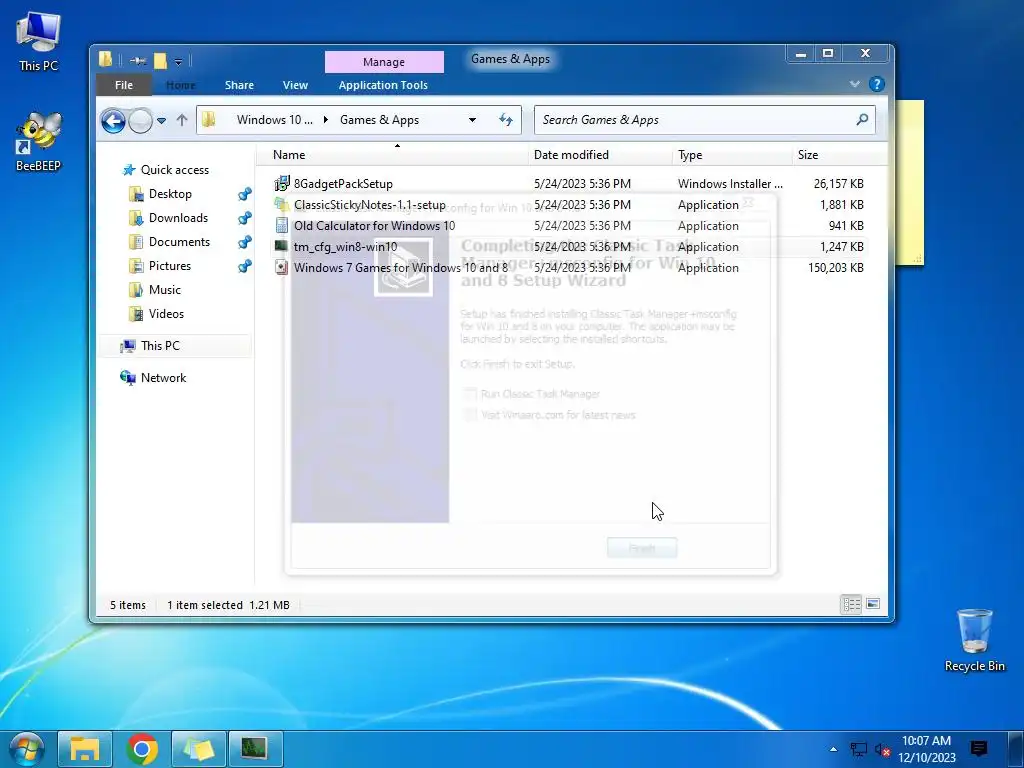1024x768 pixels.
Task: Click the 8GadgetPackSetup file name
Action: point(343,184)
